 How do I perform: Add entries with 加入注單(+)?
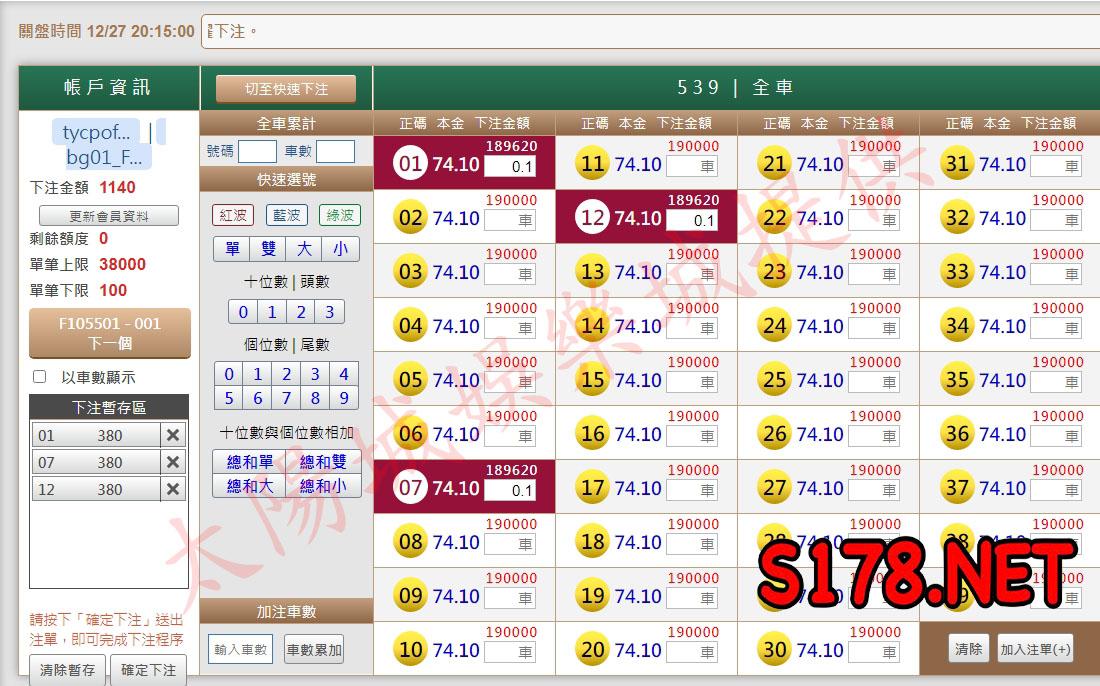click(1035, 649)
